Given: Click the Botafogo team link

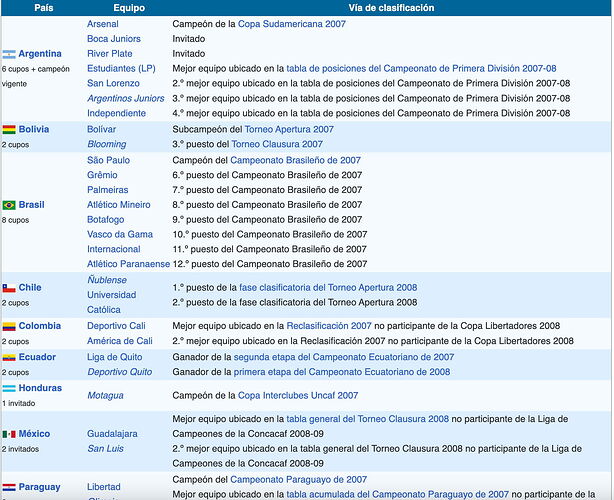Looking at the screenshot, I should click(105, 220).
